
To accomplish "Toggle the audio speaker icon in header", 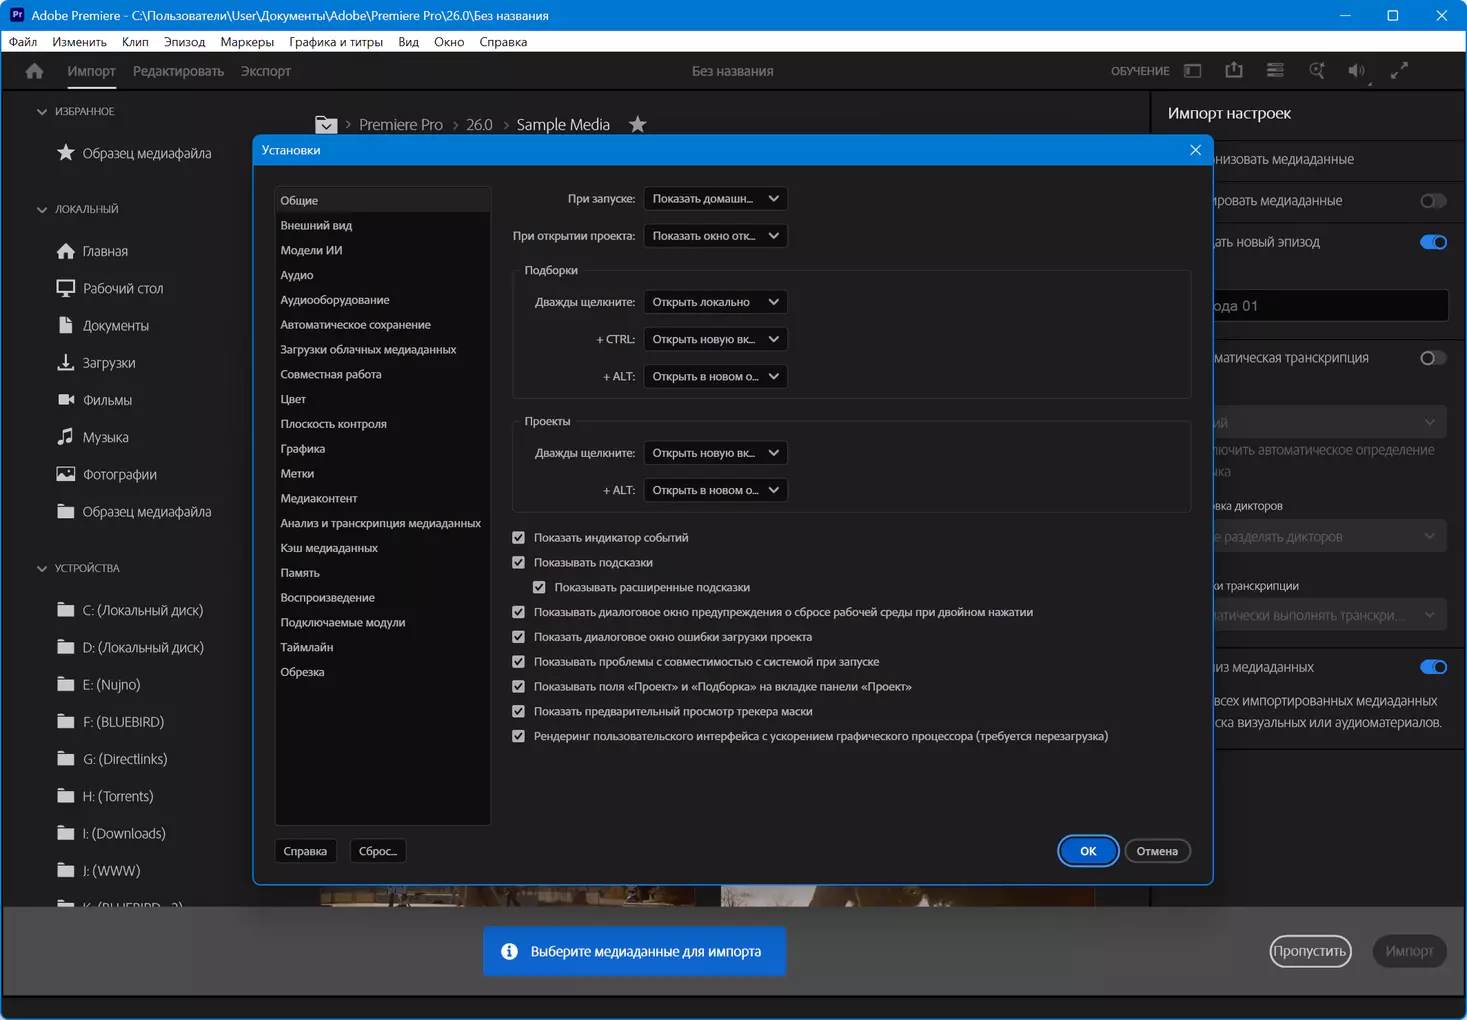I will pos(1356,71).
